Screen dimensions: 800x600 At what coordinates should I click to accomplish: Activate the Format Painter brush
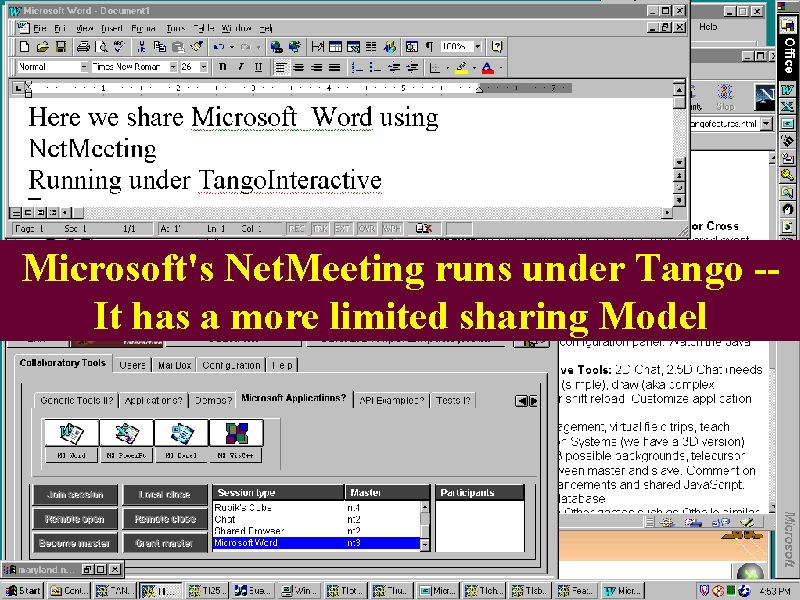(196, 47)
